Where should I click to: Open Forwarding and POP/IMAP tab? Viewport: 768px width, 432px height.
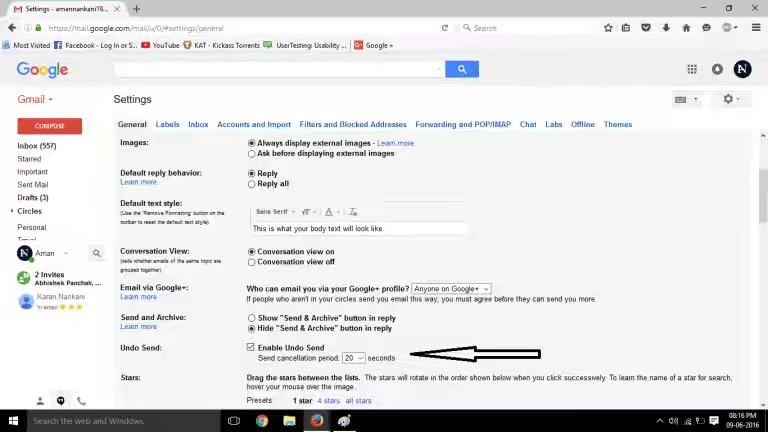pos(463,124)
